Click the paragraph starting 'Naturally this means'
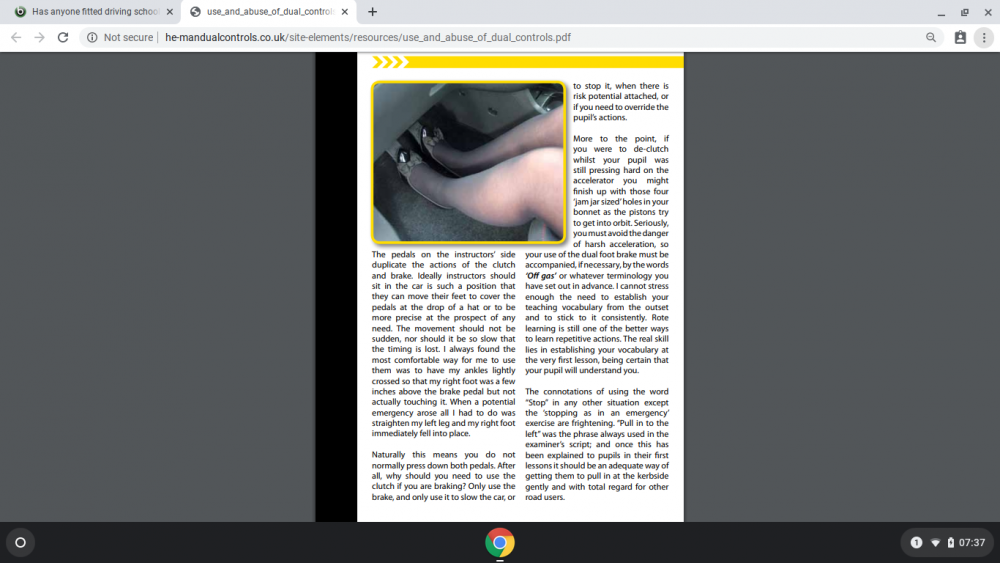 click(x=443, y=476)
